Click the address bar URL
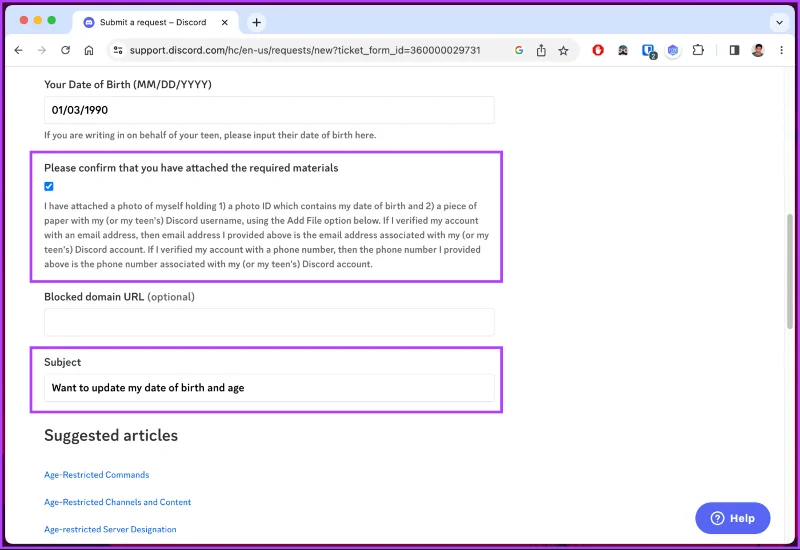800x550 pixels. [305, 50]
